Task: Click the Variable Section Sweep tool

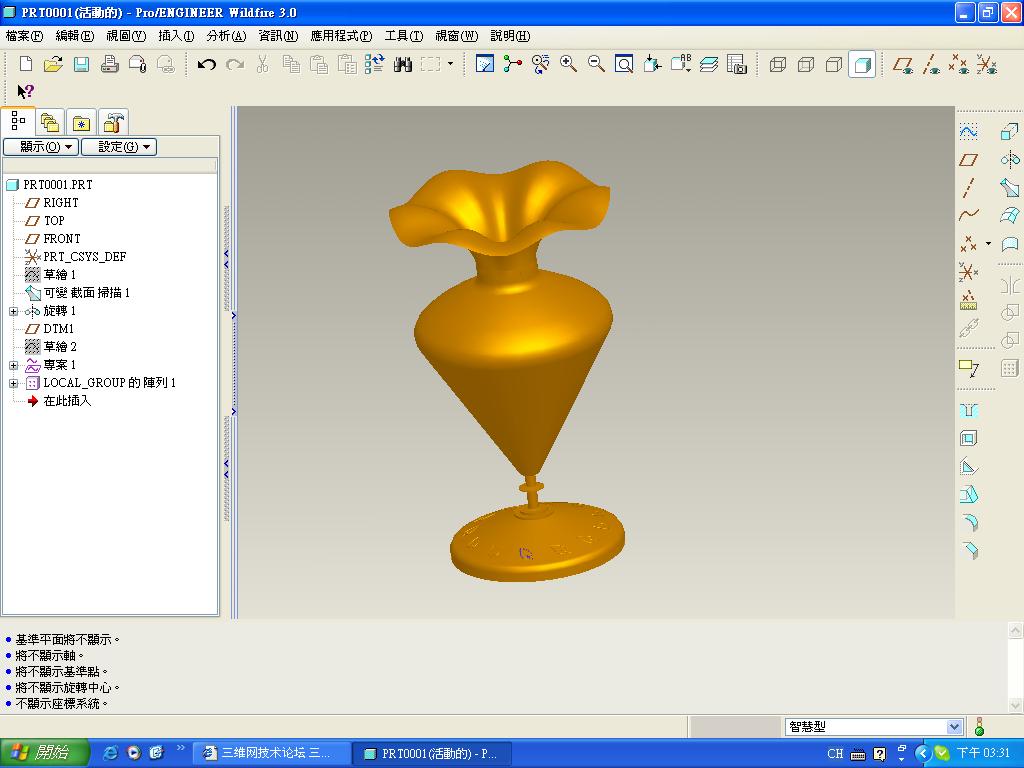Action: pos(1010,187)
